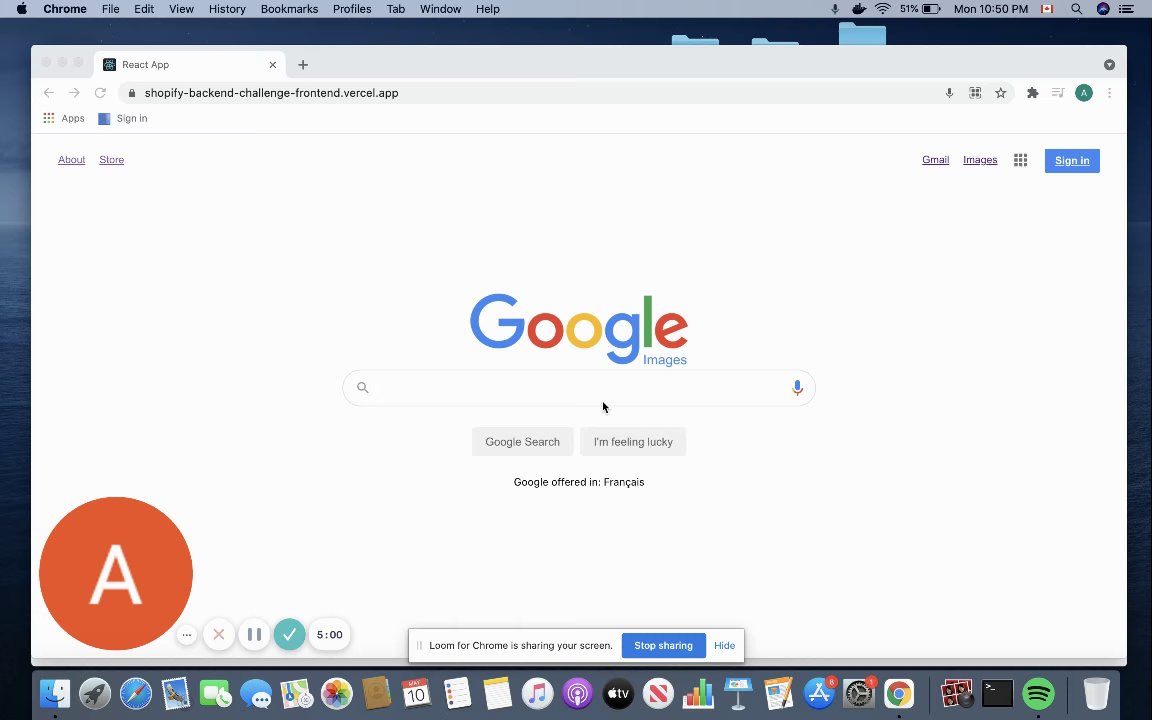Open the Store link

[112, 159]
